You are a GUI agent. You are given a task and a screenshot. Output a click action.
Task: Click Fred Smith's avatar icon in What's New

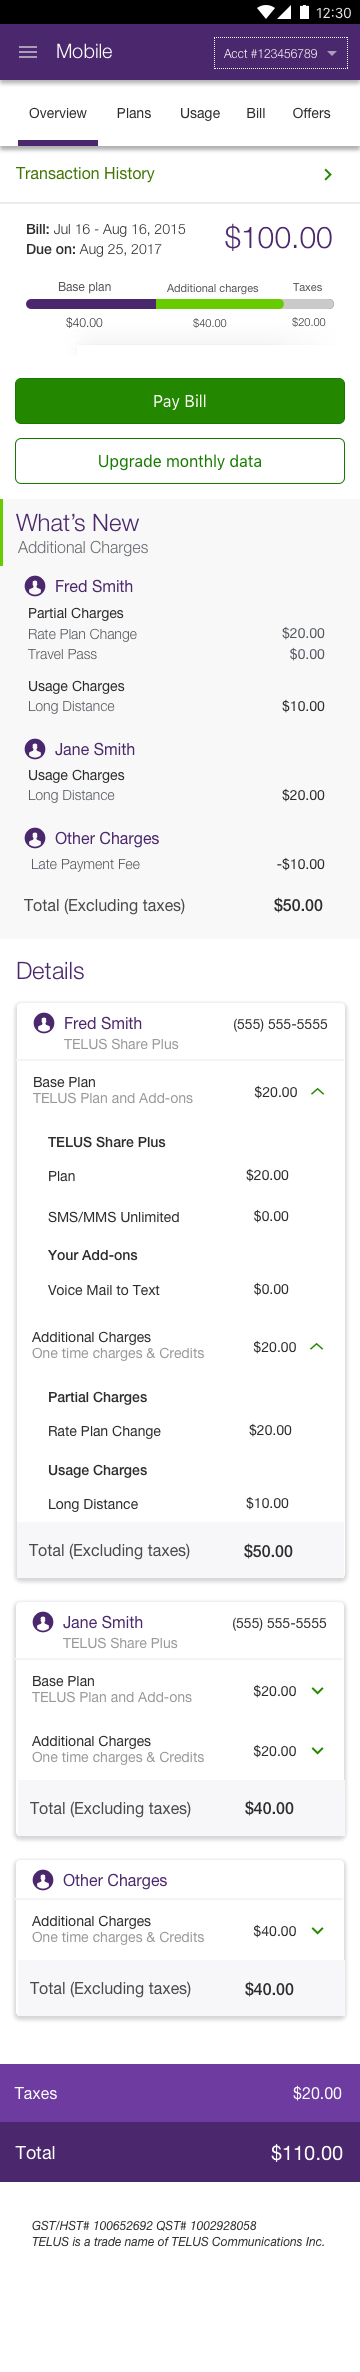click(35, 586)
